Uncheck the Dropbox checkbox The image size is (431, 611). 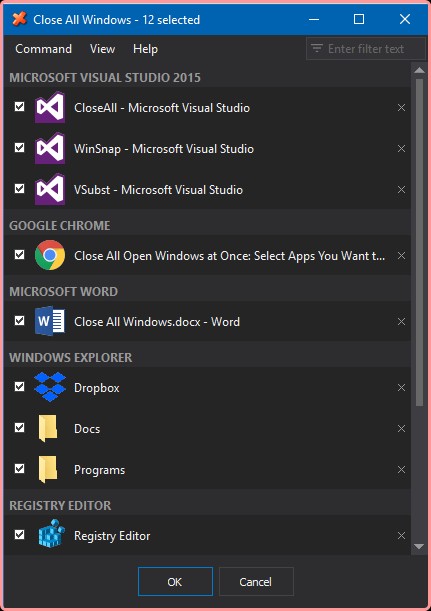pos(19,386)
